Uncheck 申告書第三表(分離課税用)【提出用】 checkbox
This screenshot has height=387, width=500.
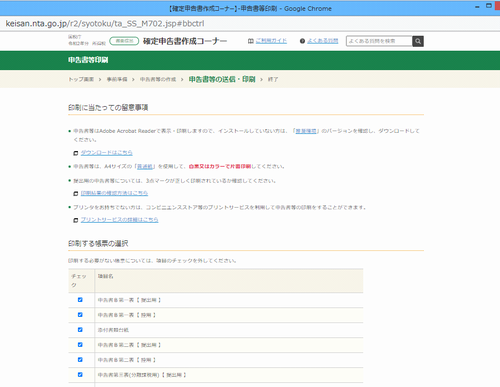click(80, 375)
